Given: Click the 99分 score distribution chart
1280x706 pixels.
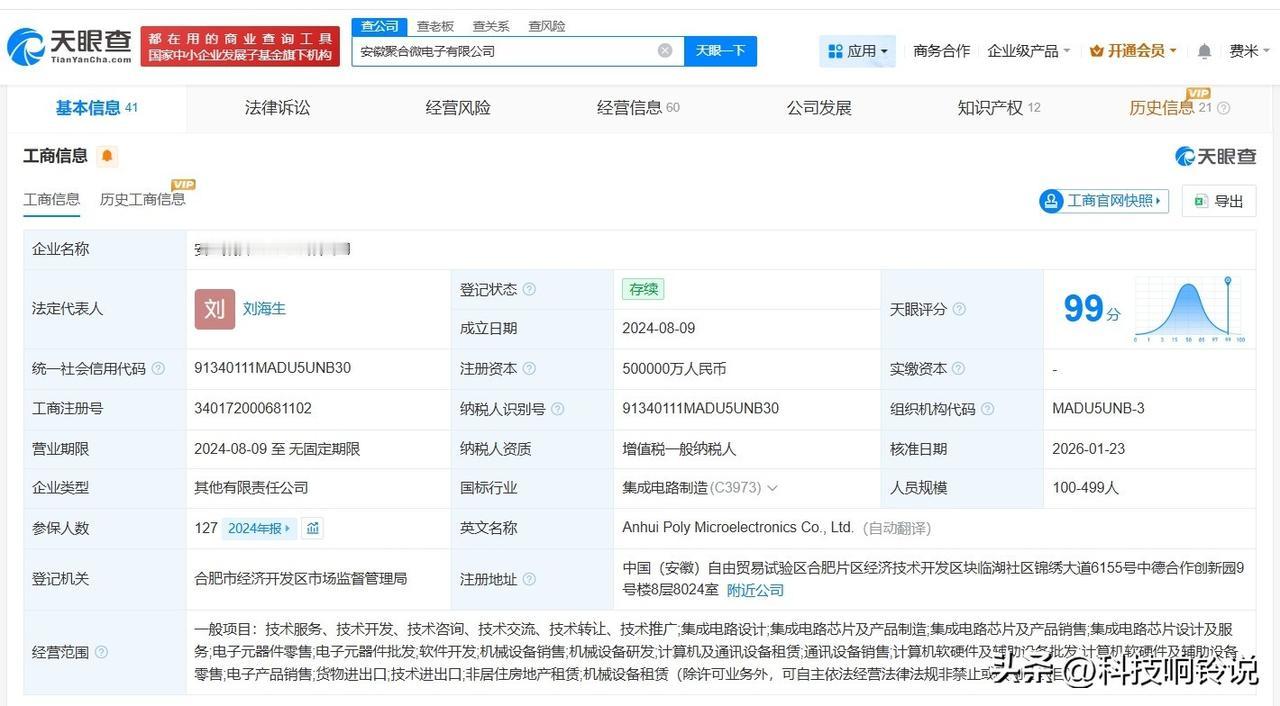Looking at the screenshot, I should pos(1188,309).
